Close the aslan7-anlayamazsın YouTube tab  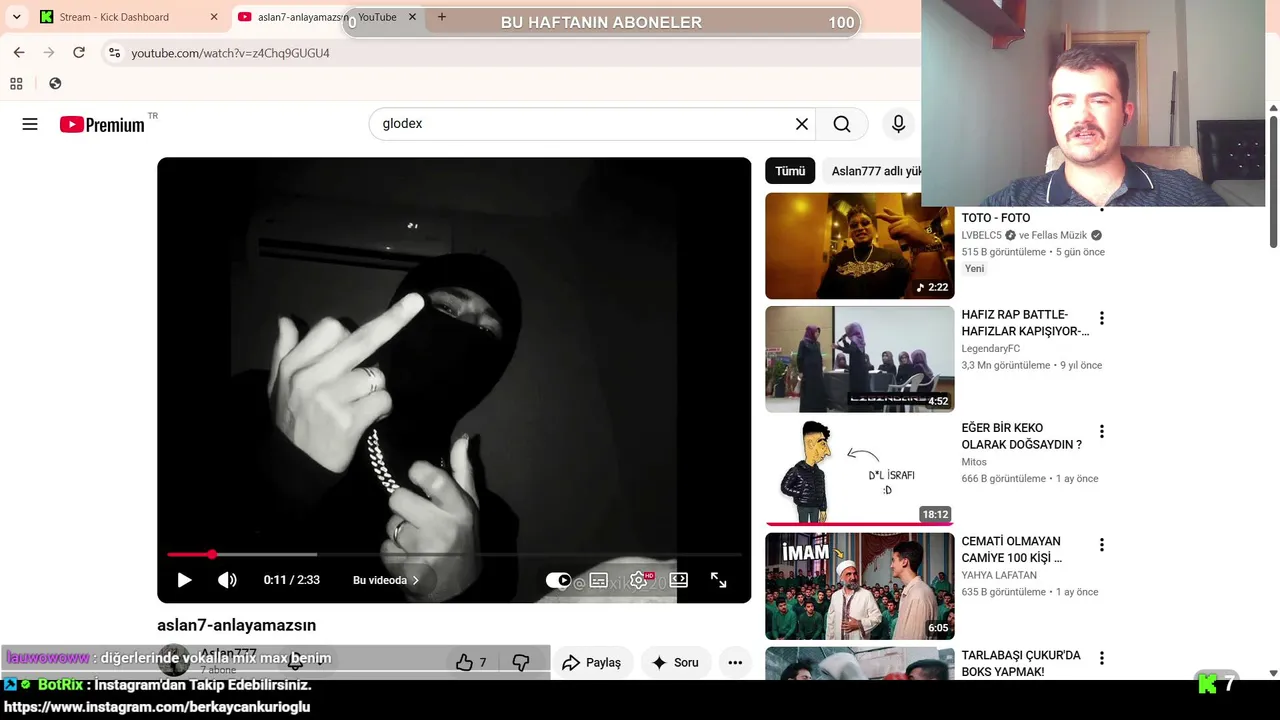[412, 17]
